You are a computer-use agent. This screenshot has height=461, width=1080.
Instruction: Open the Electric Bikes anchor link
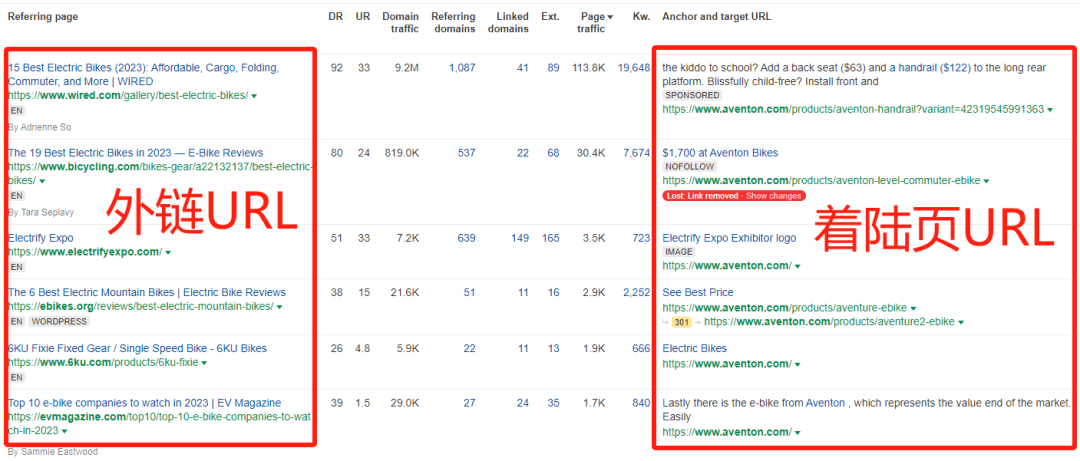[694, 349]
